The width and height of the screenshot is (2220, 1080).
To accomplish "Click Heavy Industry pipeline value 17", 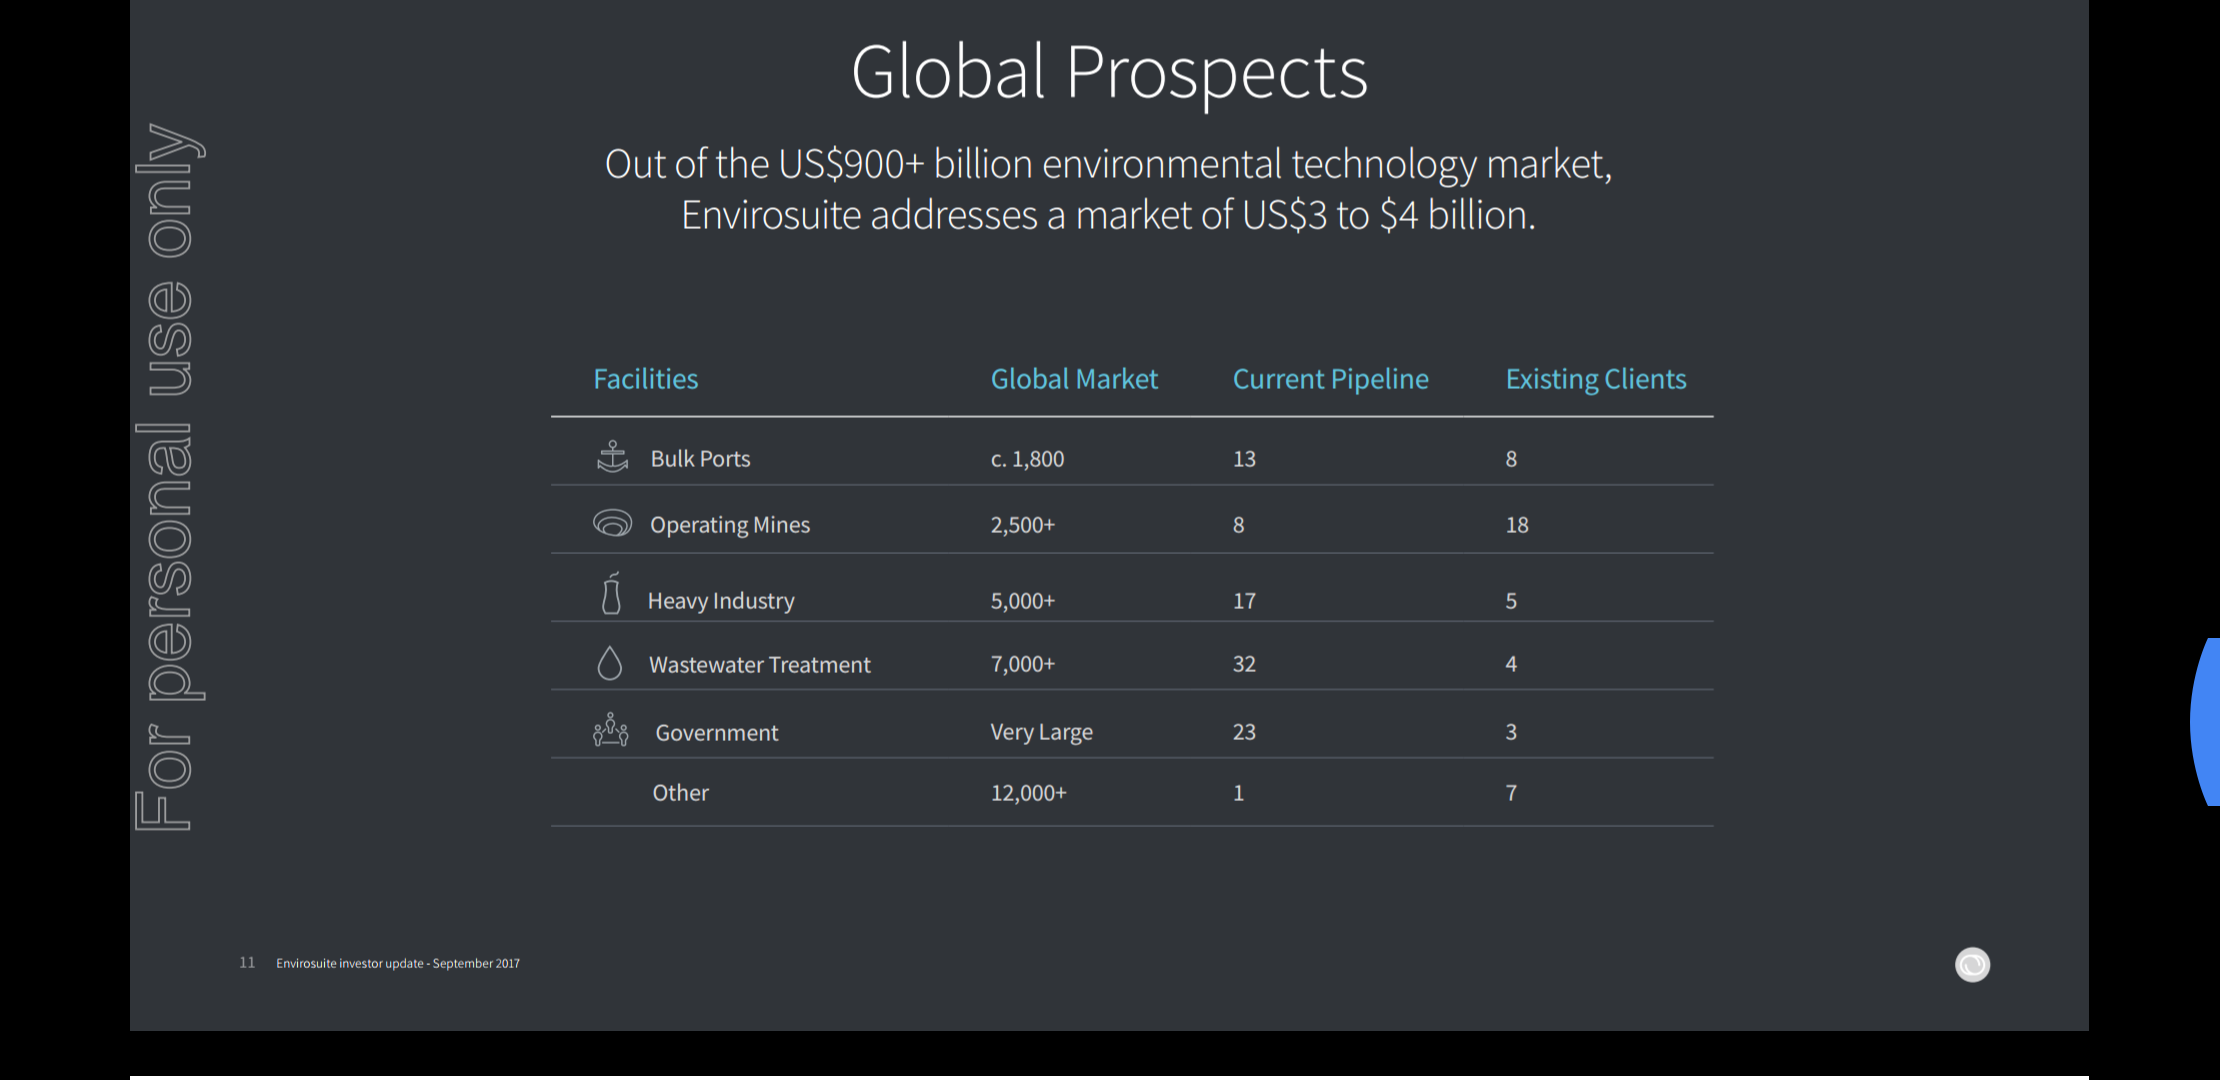I will [1244, 601].
